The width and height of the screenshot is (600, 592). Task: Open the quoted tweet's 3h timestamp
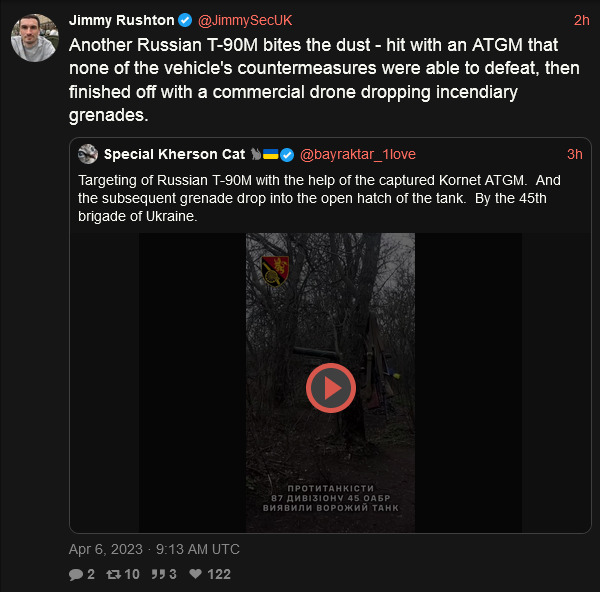point(574,154)
